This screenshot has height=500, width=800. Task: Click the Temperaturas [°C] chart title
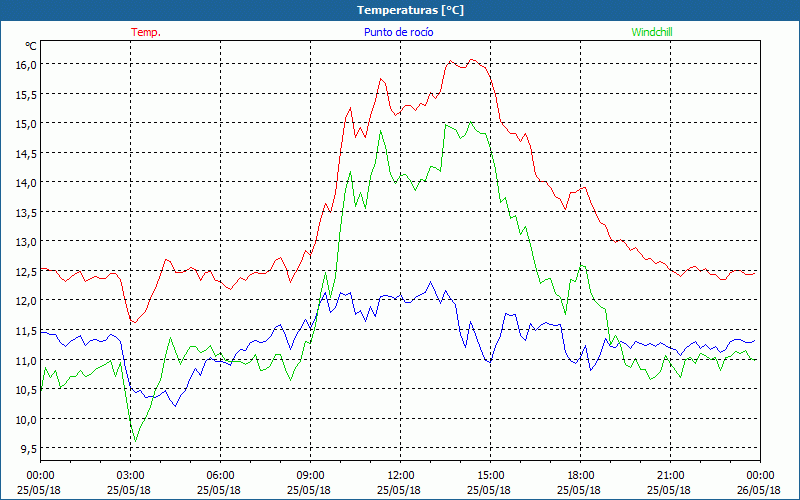click(410, 10)
